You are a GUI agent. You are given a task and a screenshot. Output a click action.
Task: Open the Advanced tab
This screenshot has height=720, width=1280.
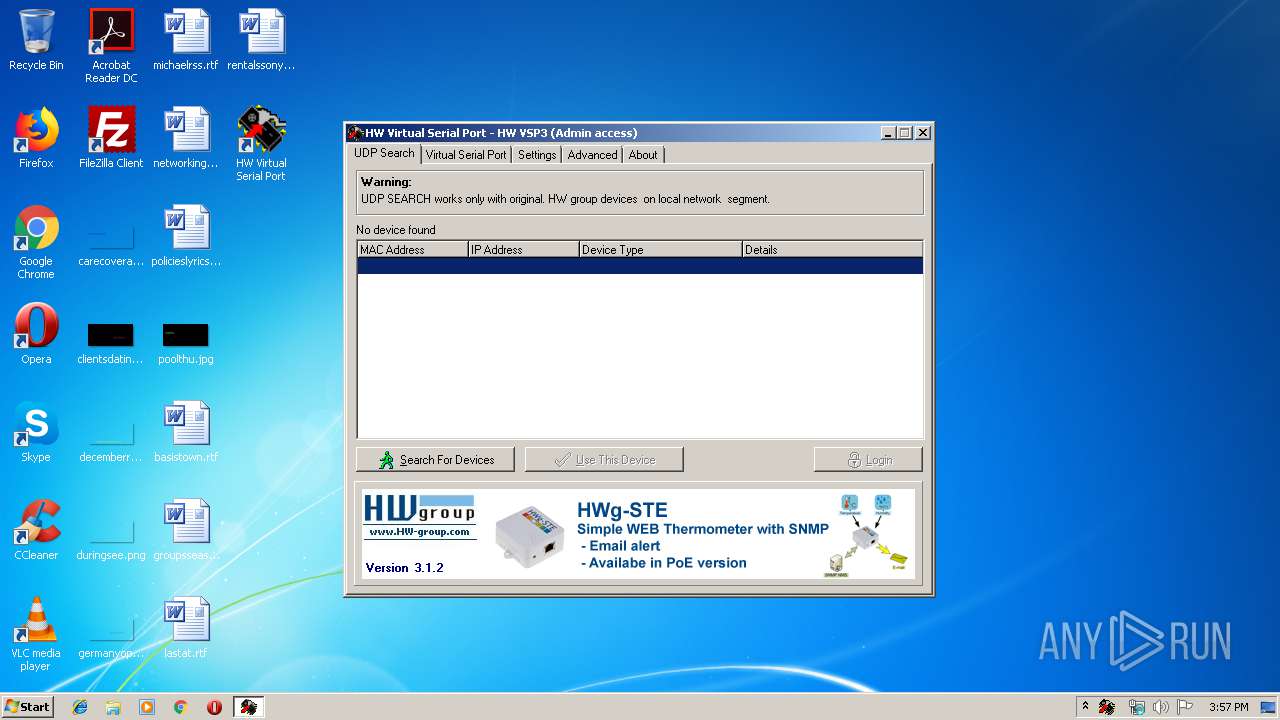pyautogui.click(x=592, y=155)
